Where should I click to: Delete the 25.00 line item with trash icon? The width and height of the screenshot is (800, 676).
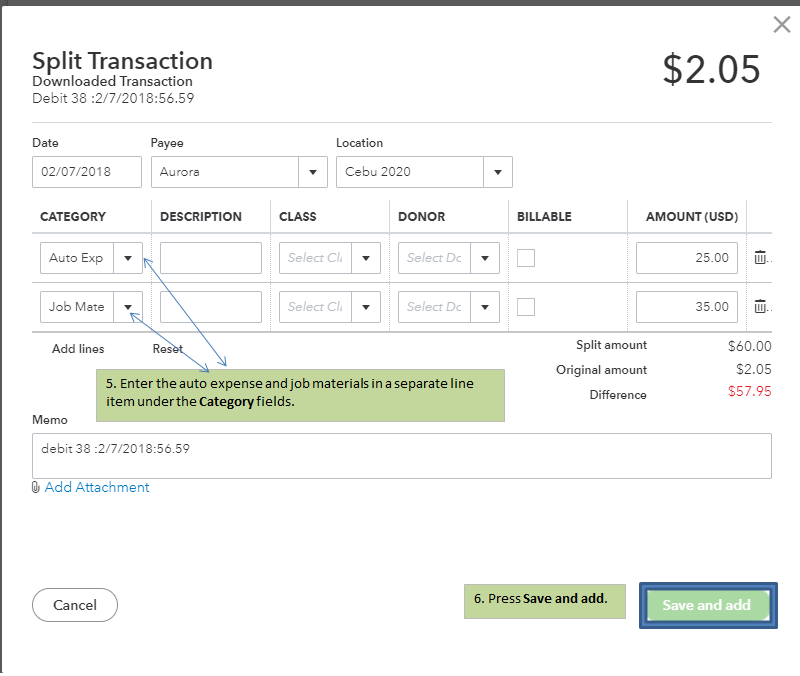[x=761, y=258]
